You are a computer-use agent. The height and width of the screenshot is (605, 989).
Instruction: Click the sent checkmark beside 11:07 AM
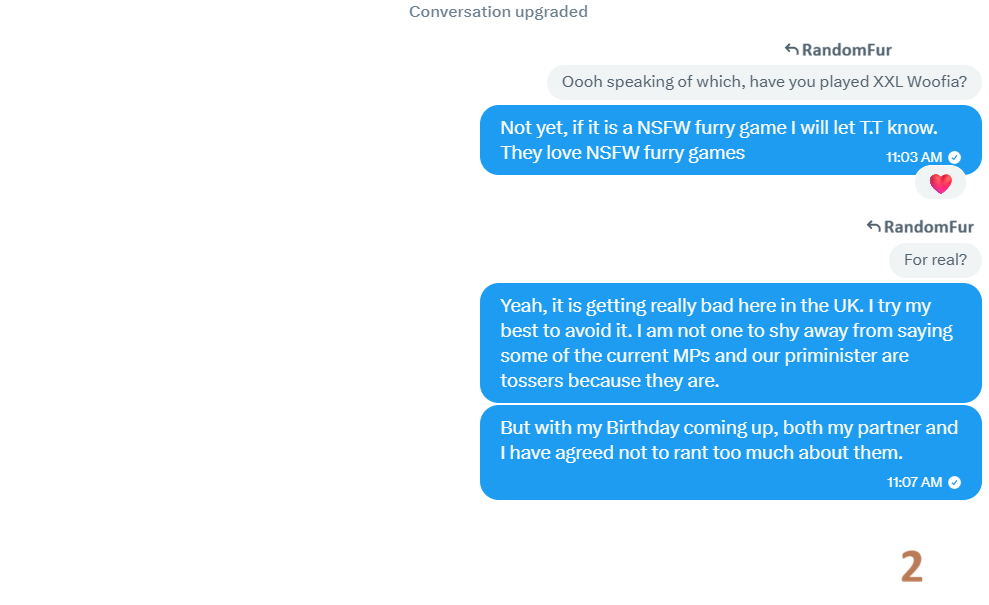955,482
